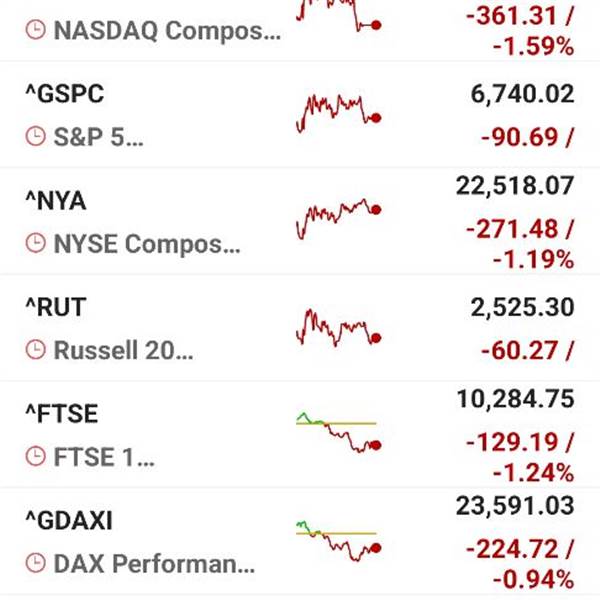Select the ^NYA ticker symbol
The image size is (600, 600).
click(x=56, y=201)
